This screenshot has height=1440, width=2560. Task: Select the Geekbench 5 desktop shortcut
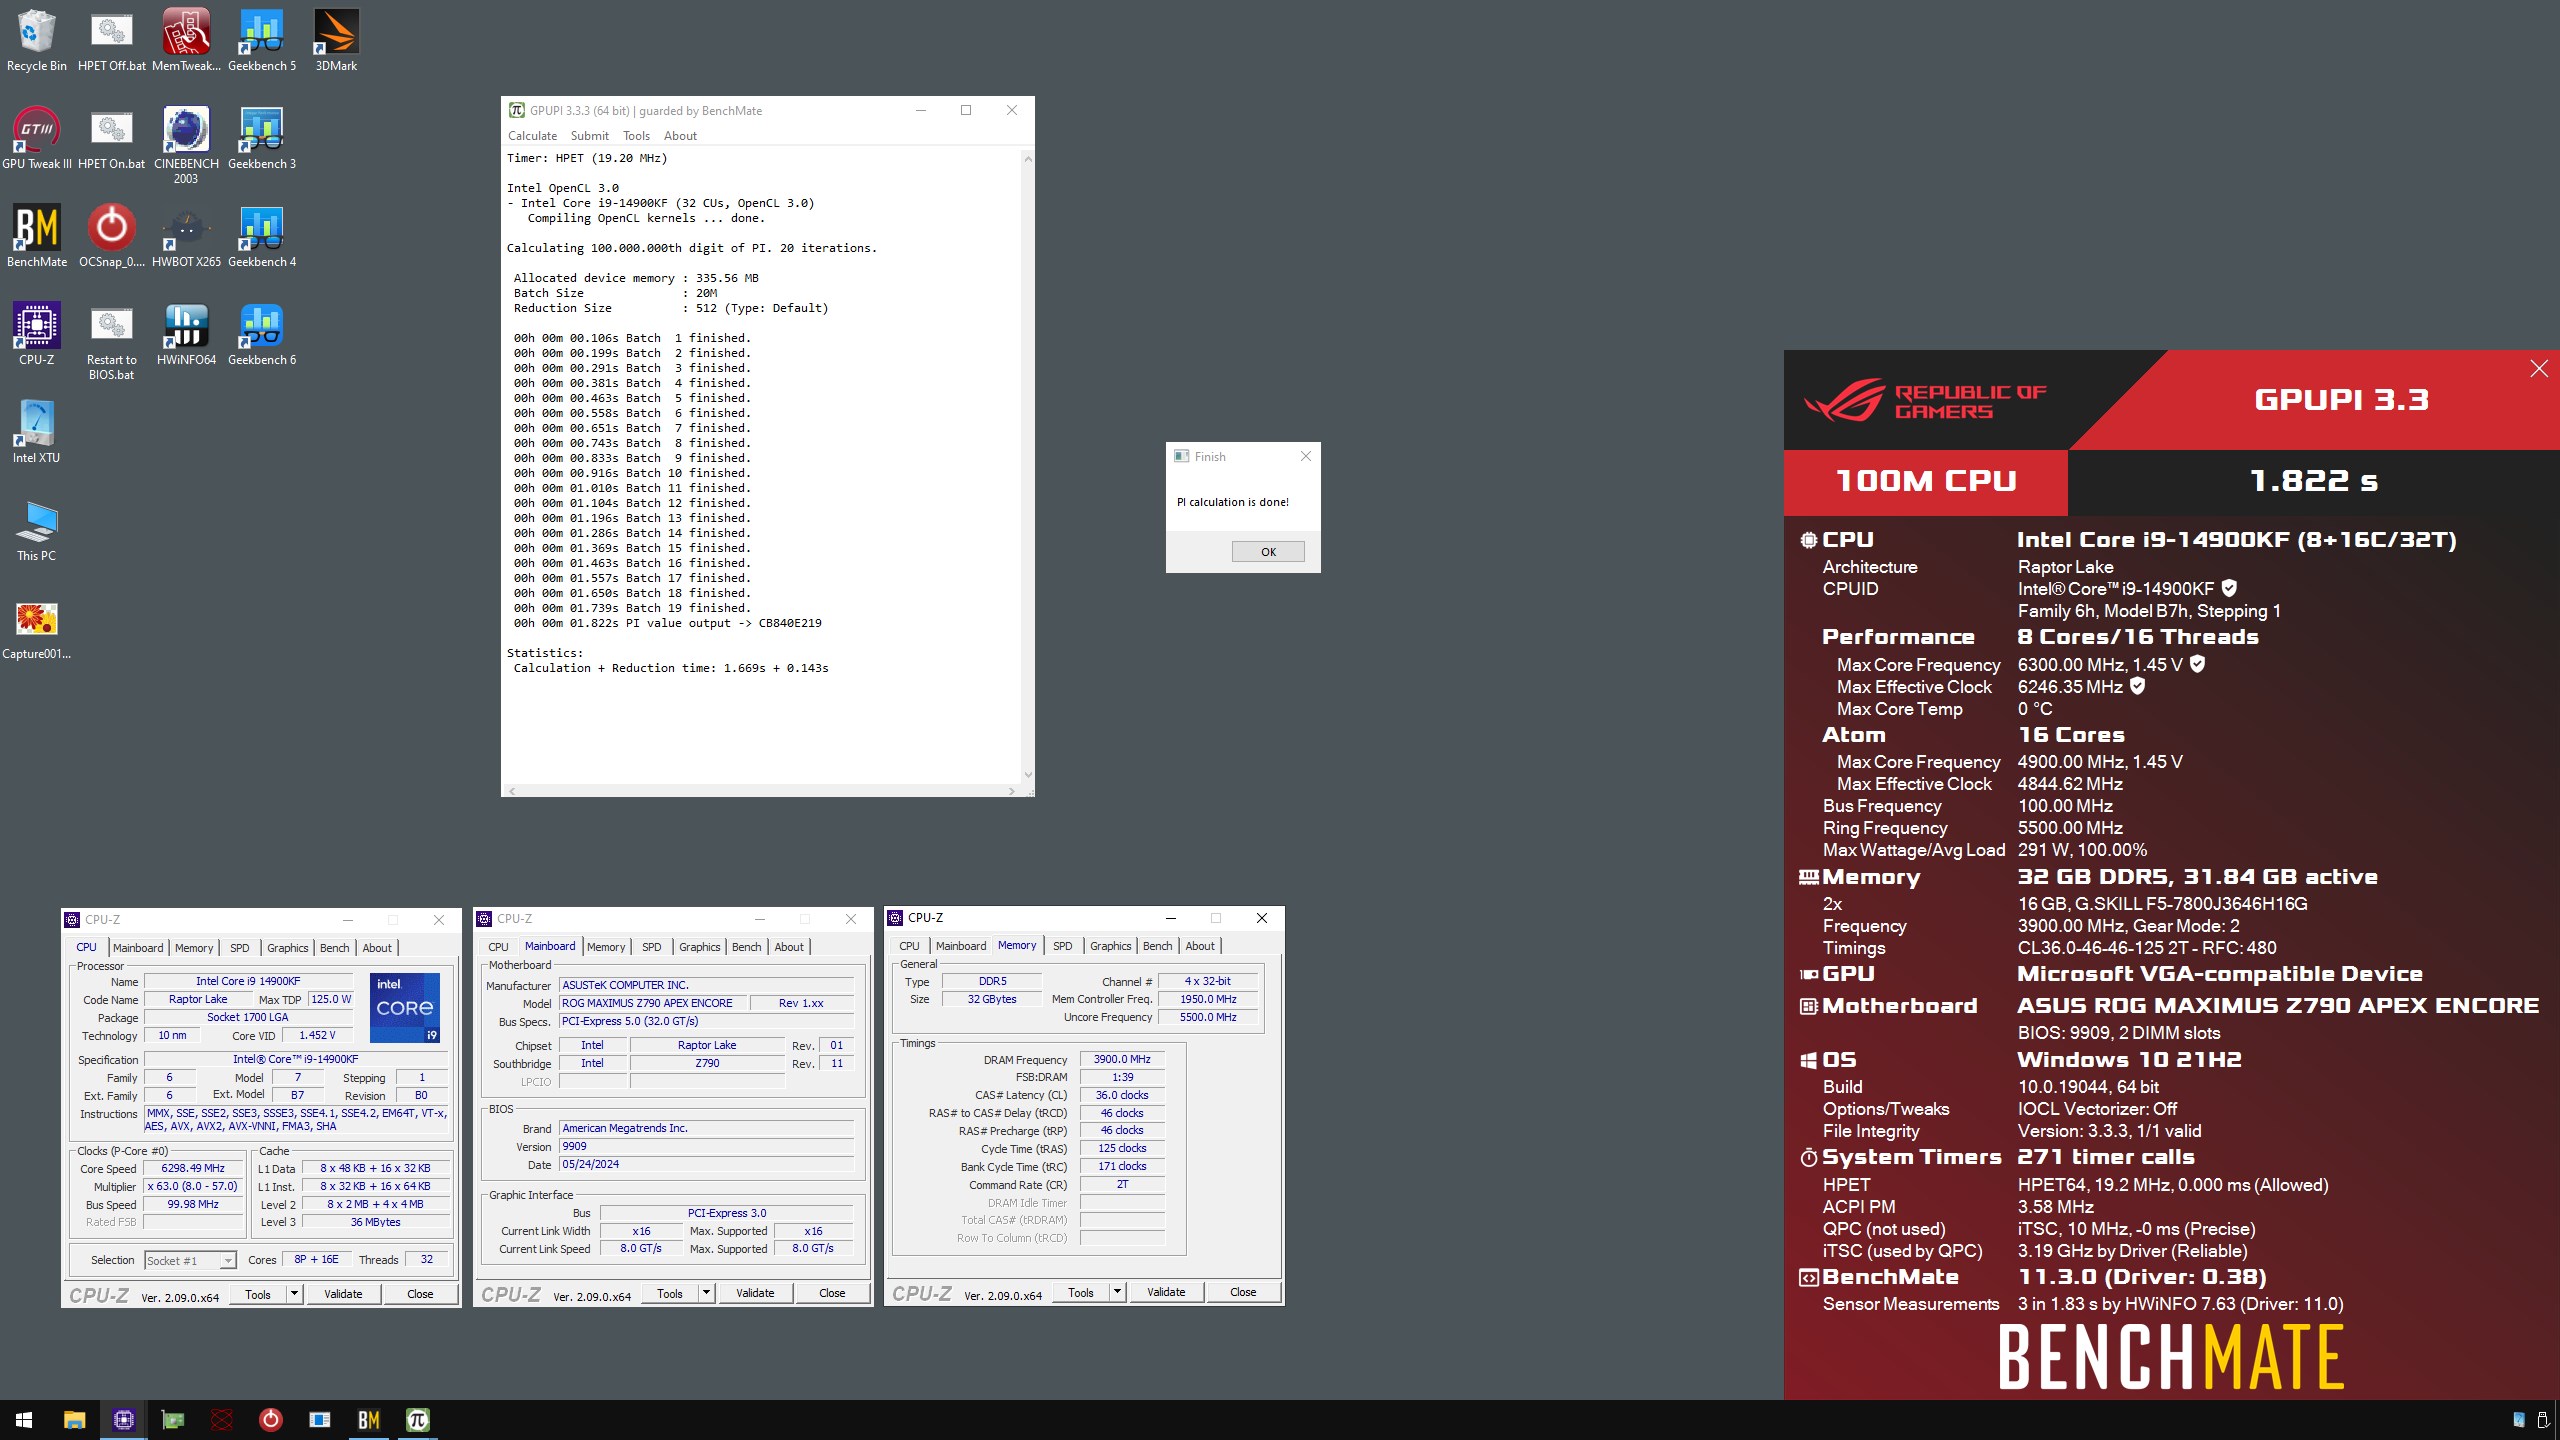pyautogui.click(x=261, y=40)
